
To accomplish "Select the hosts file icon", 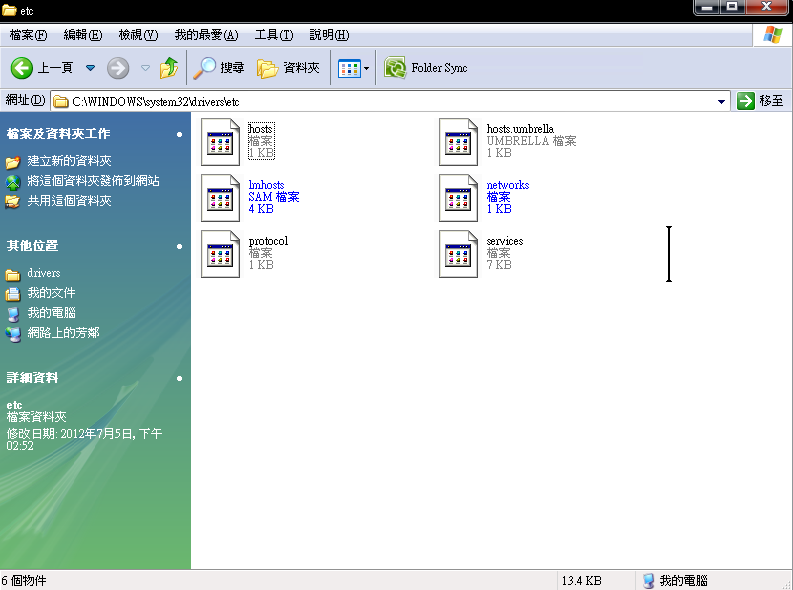I will pos(220,142).
